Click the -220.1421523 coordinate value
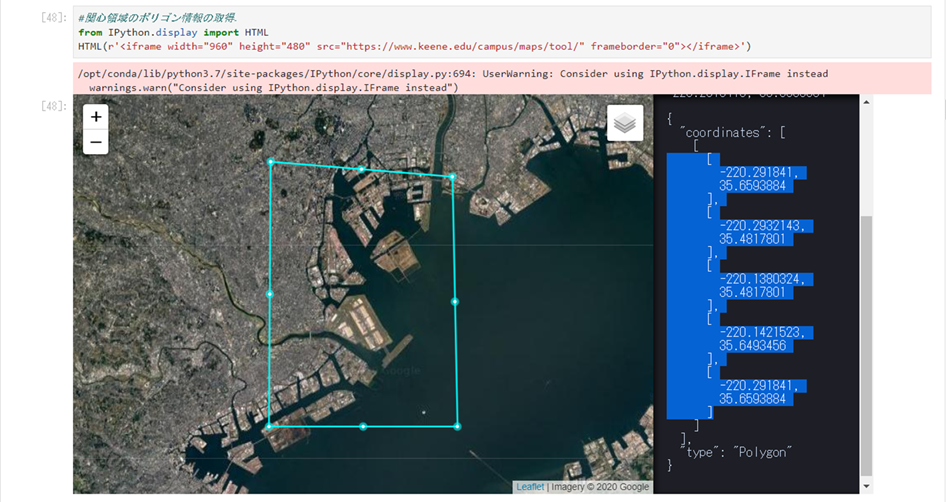 pos(761,332)
